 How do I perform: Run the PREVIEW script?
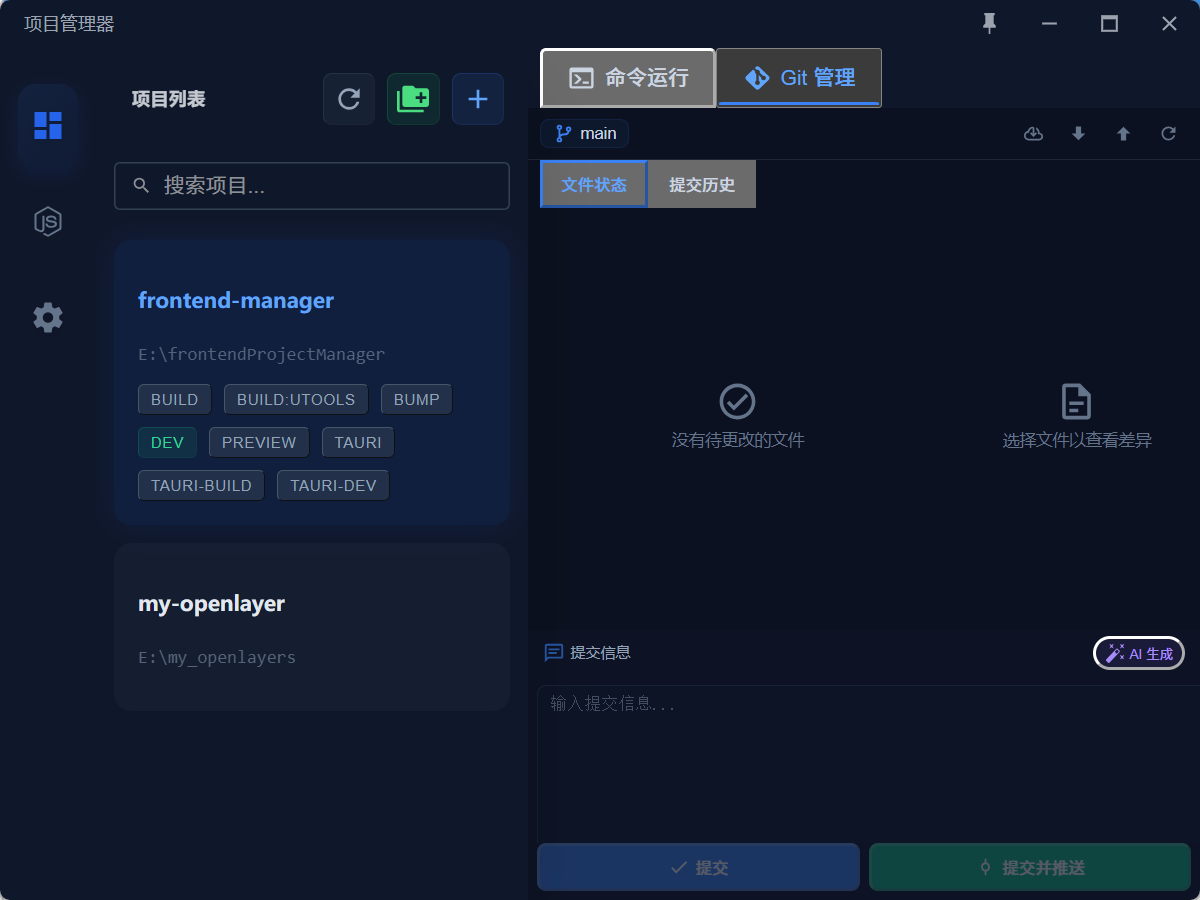tap(259, 442)
